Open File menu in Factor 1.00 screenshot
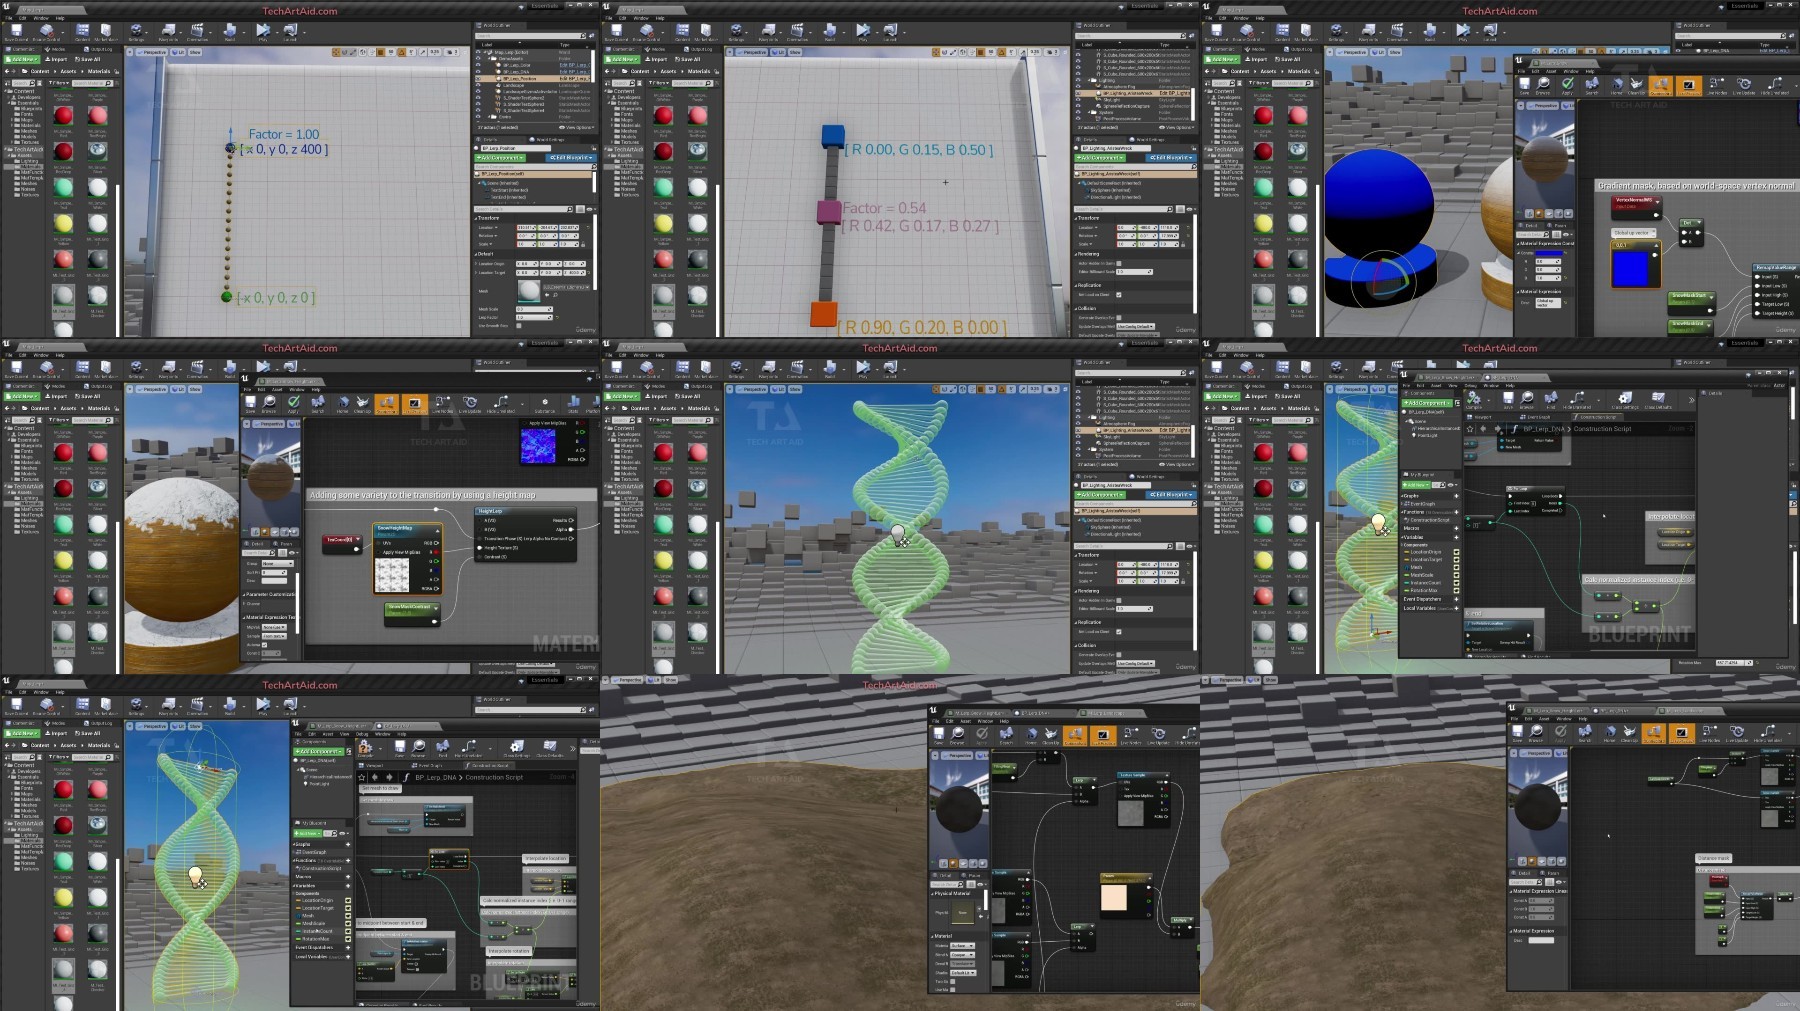The width and height of the screenshot is (1800, 1011). 7,18
